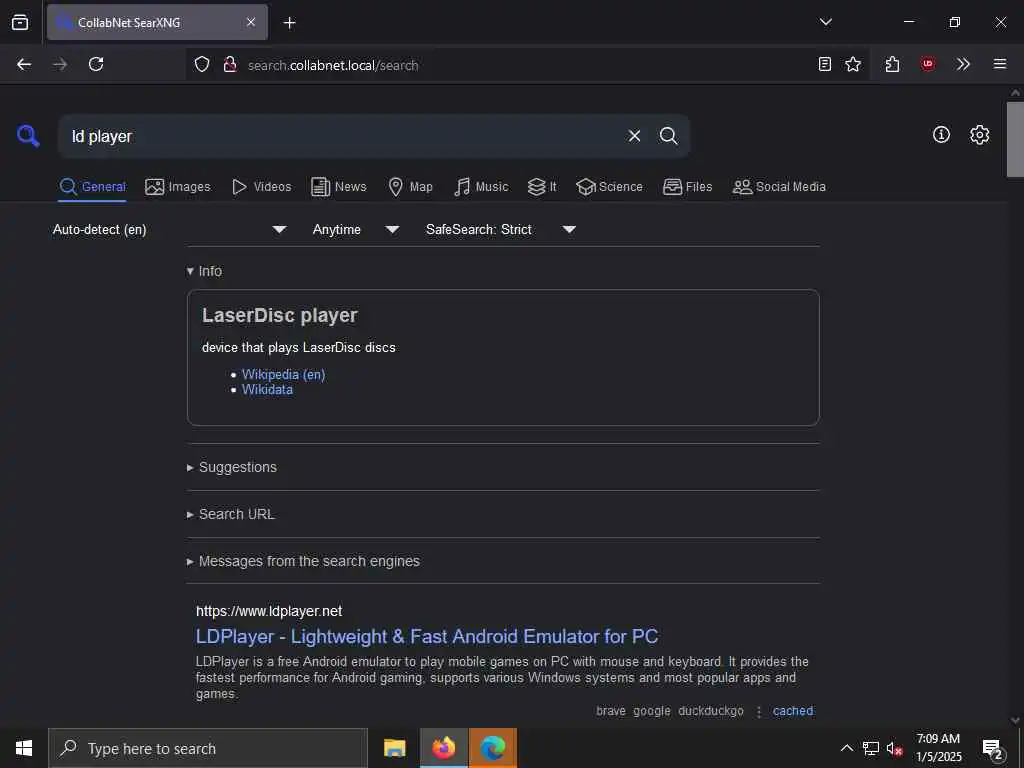Open the Windows Start menu
1024x768 pixels.
[24, 748]
